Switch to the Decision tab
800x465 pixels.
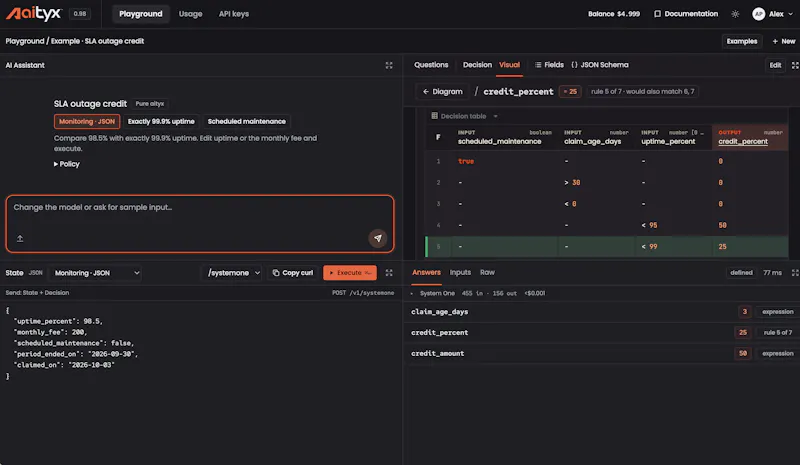(477, 65)
